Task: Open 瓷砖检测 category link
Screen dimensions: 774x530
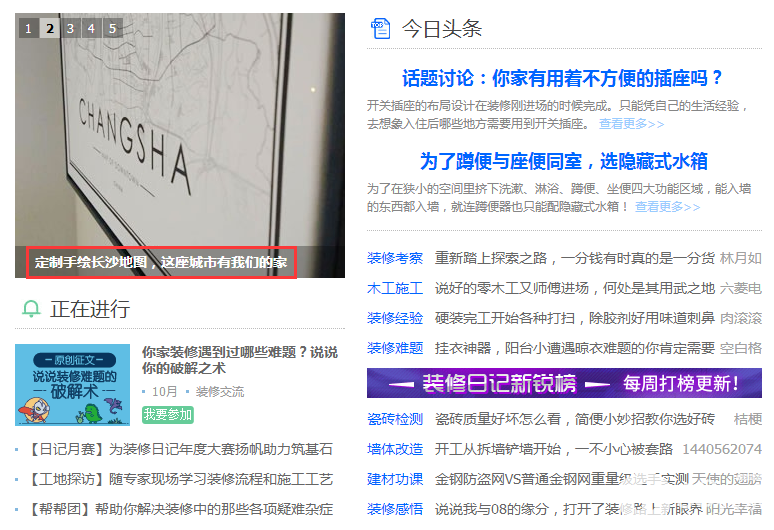Action: 395,419
